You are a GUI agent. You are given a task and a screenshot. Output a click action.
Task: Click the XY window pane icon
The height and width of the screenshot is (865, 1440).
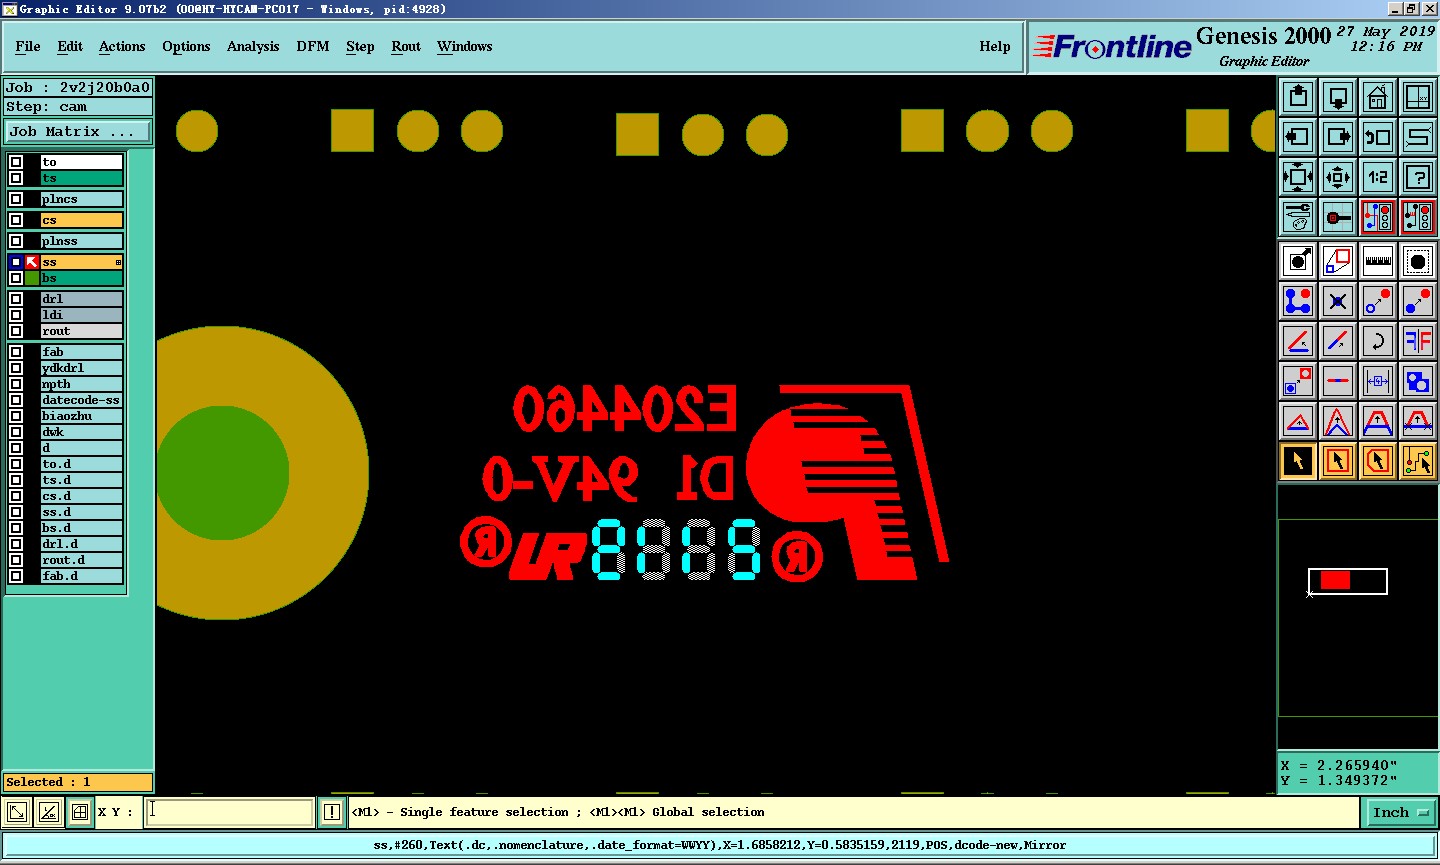1418,97
